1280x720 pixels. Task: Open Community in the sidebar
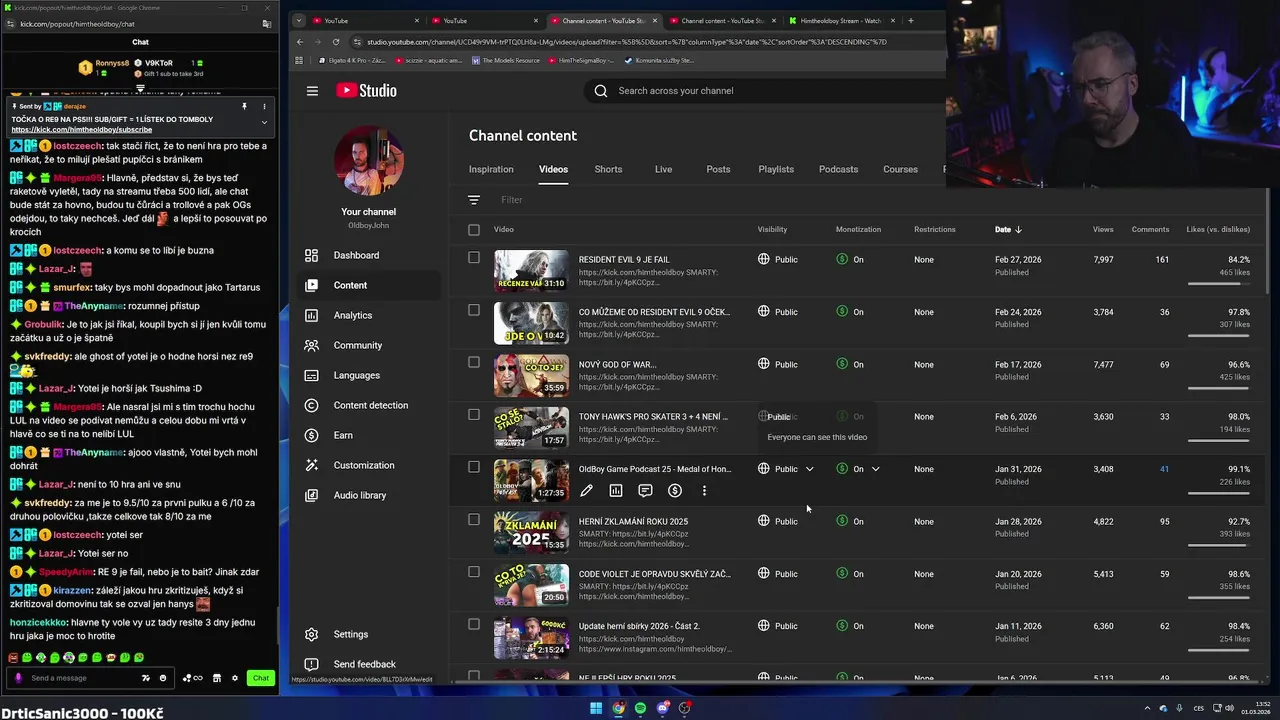pyautogui.click(x=370, y=345)
